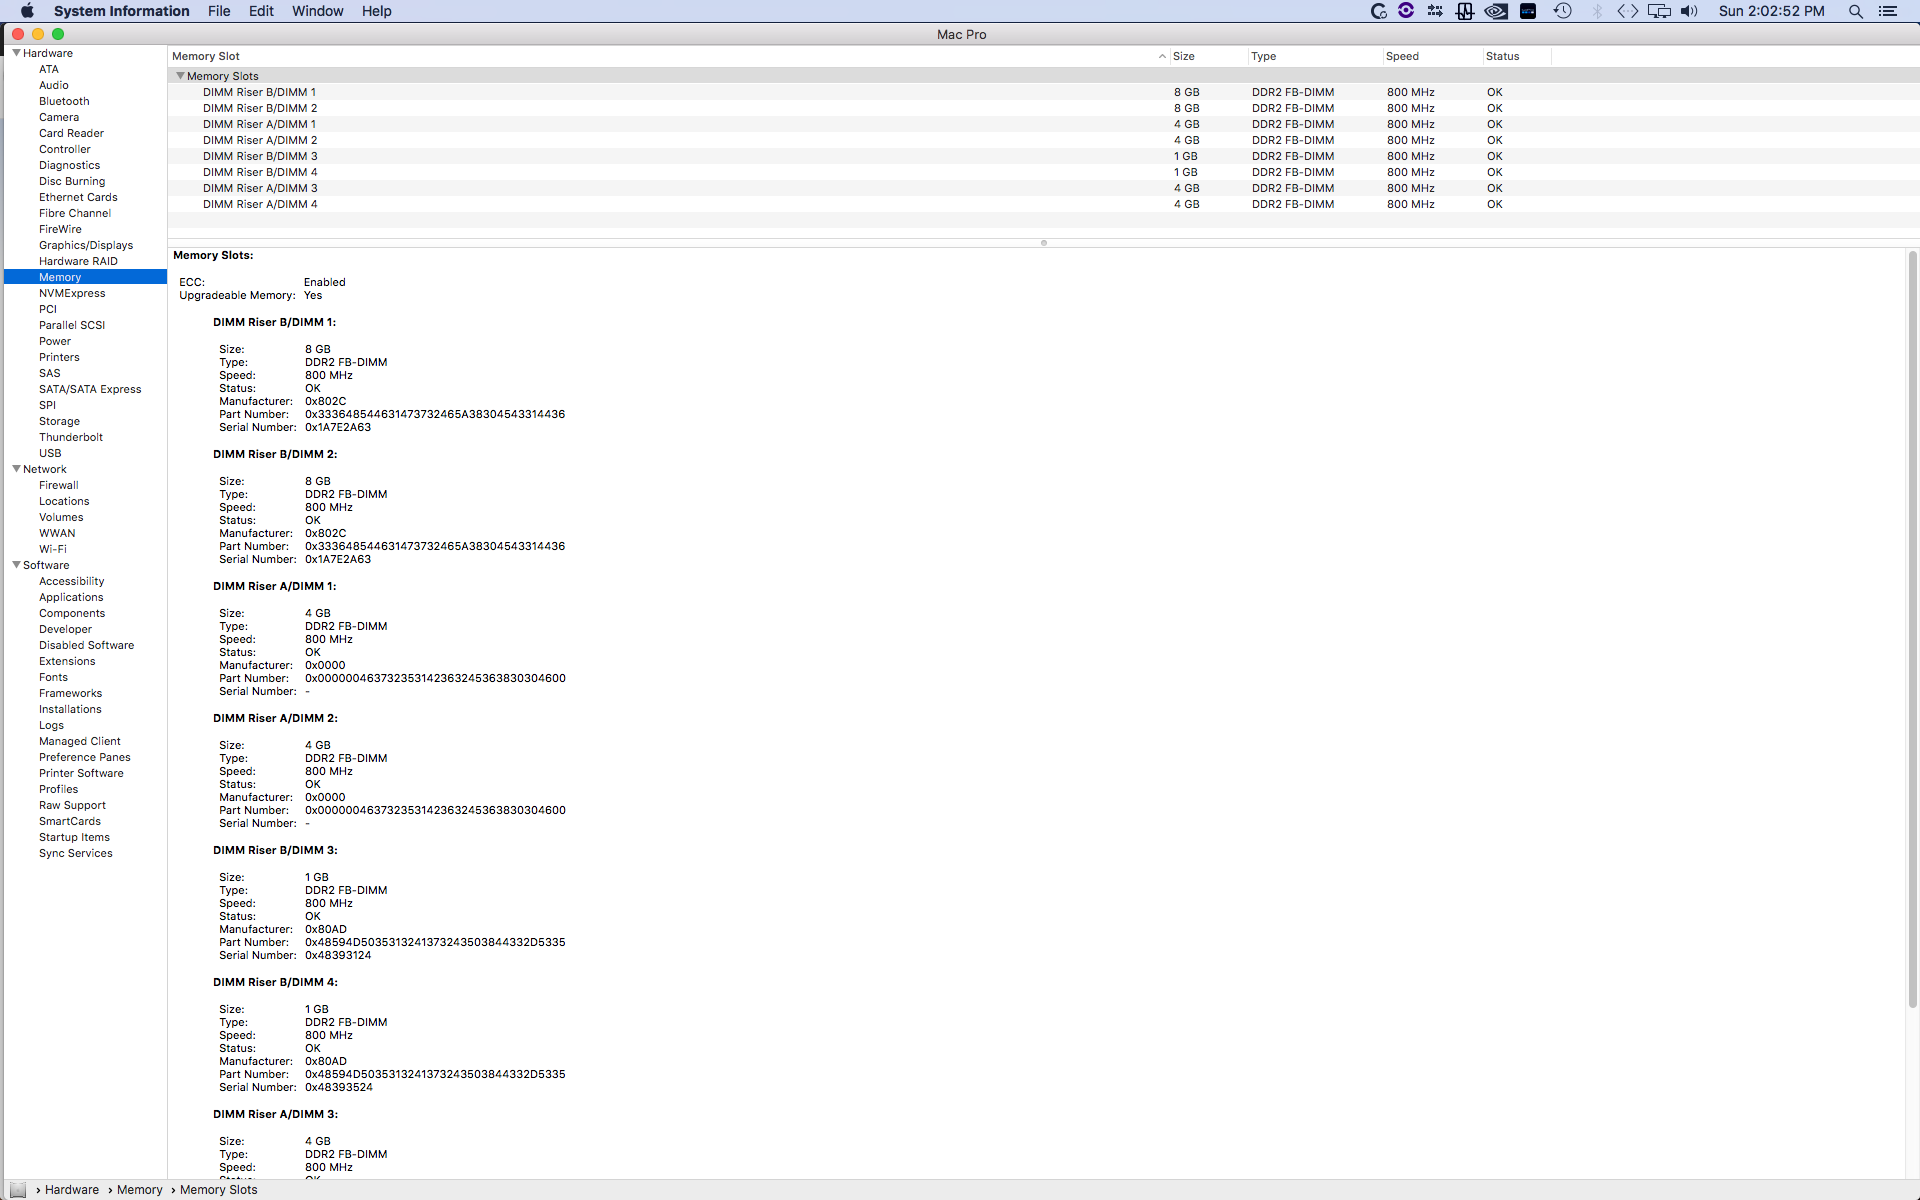Screen dimensions: 1920x1200
Task: Click the Time Machine menu bar icon
Action: 1563,11
